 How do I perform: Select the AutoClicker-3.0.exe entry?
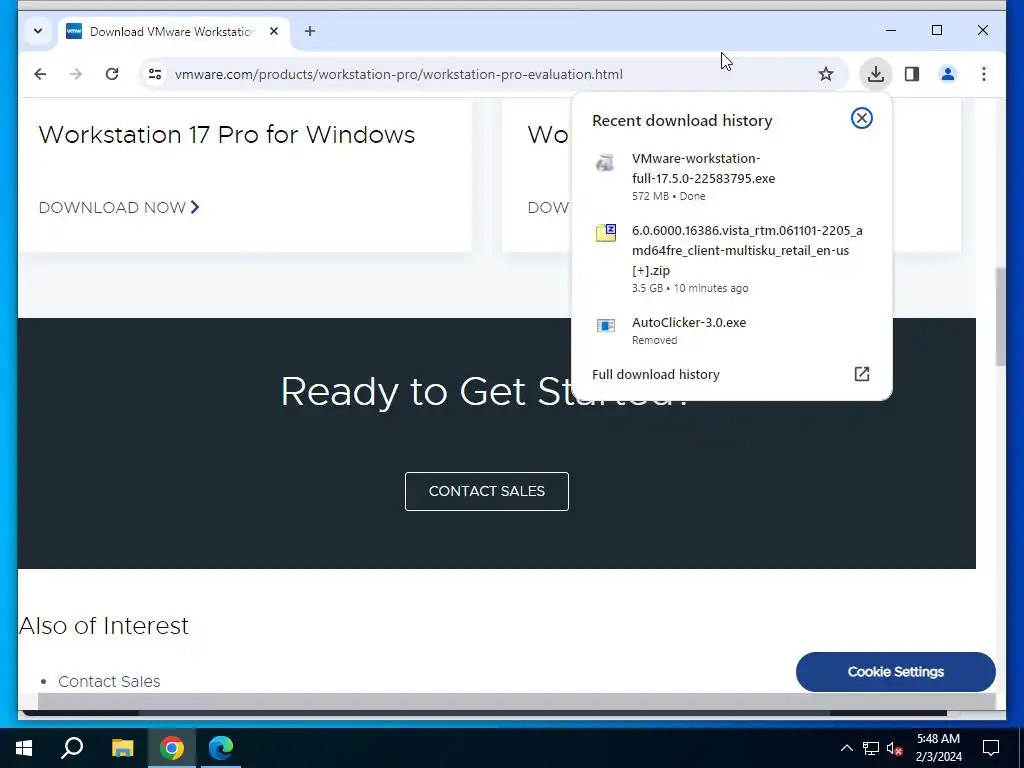(731, 330)
